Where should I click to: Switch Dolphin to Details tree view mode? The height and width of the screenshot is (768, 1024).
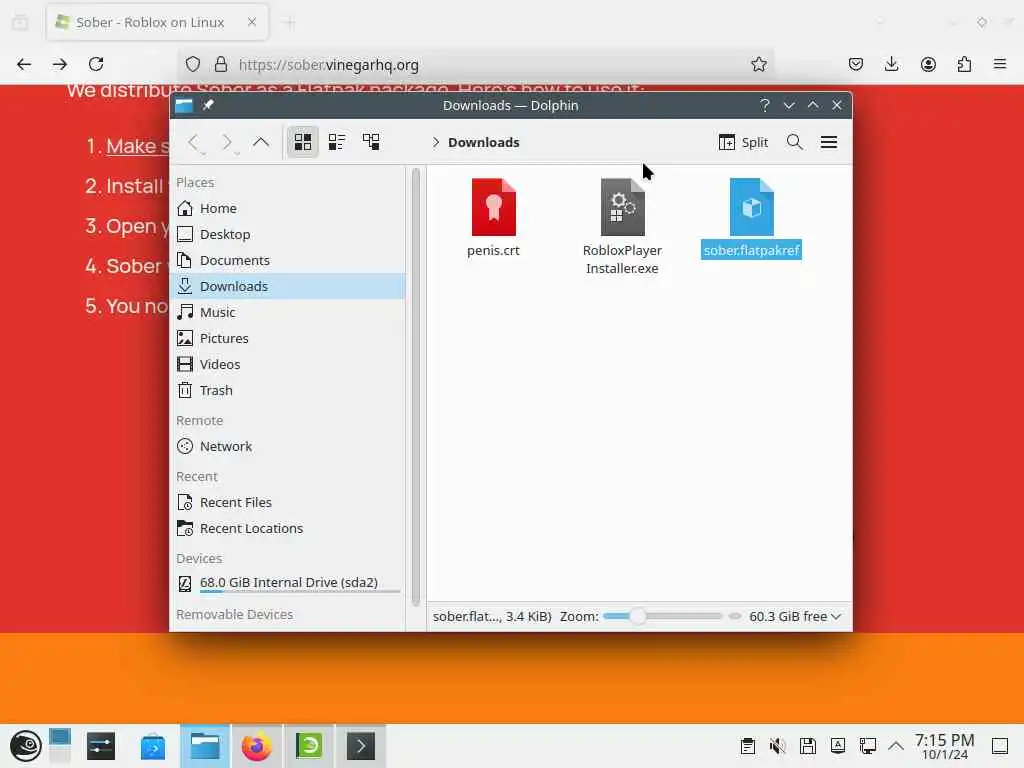[x=371, y=142]
